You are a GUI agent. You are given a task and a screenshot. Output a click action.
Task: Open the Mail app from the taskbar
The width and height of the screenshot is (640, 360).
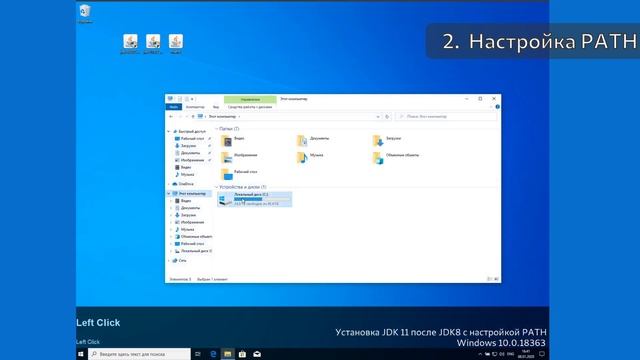click(257, 354)
